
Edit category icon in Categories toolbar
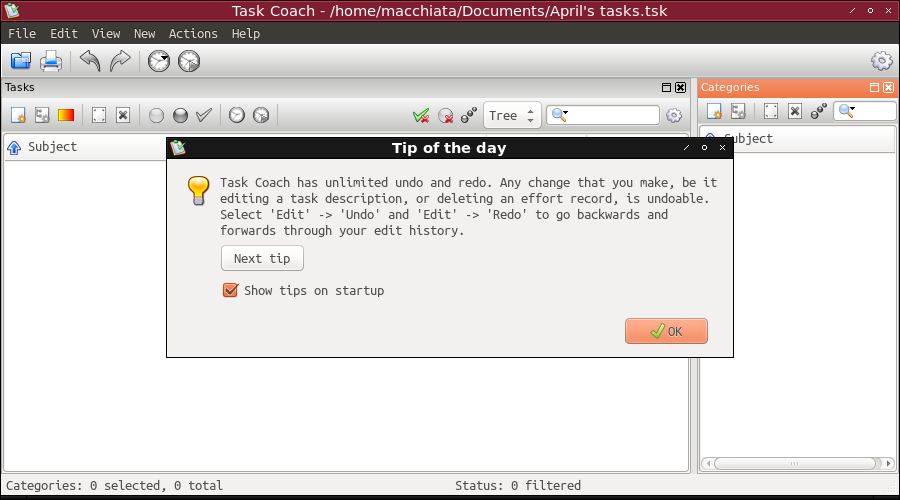click(771, 111)
